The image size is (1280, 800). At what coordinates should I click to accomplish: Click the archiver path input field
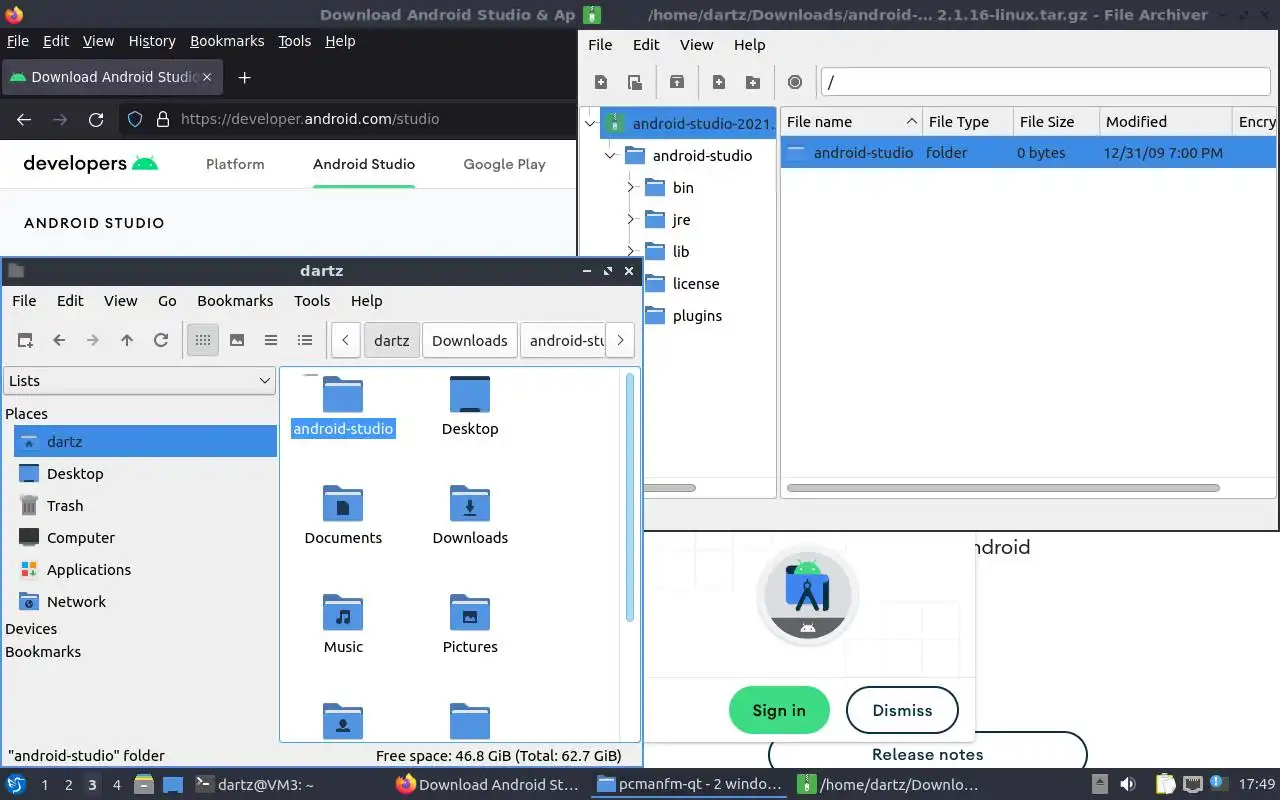1045,82
